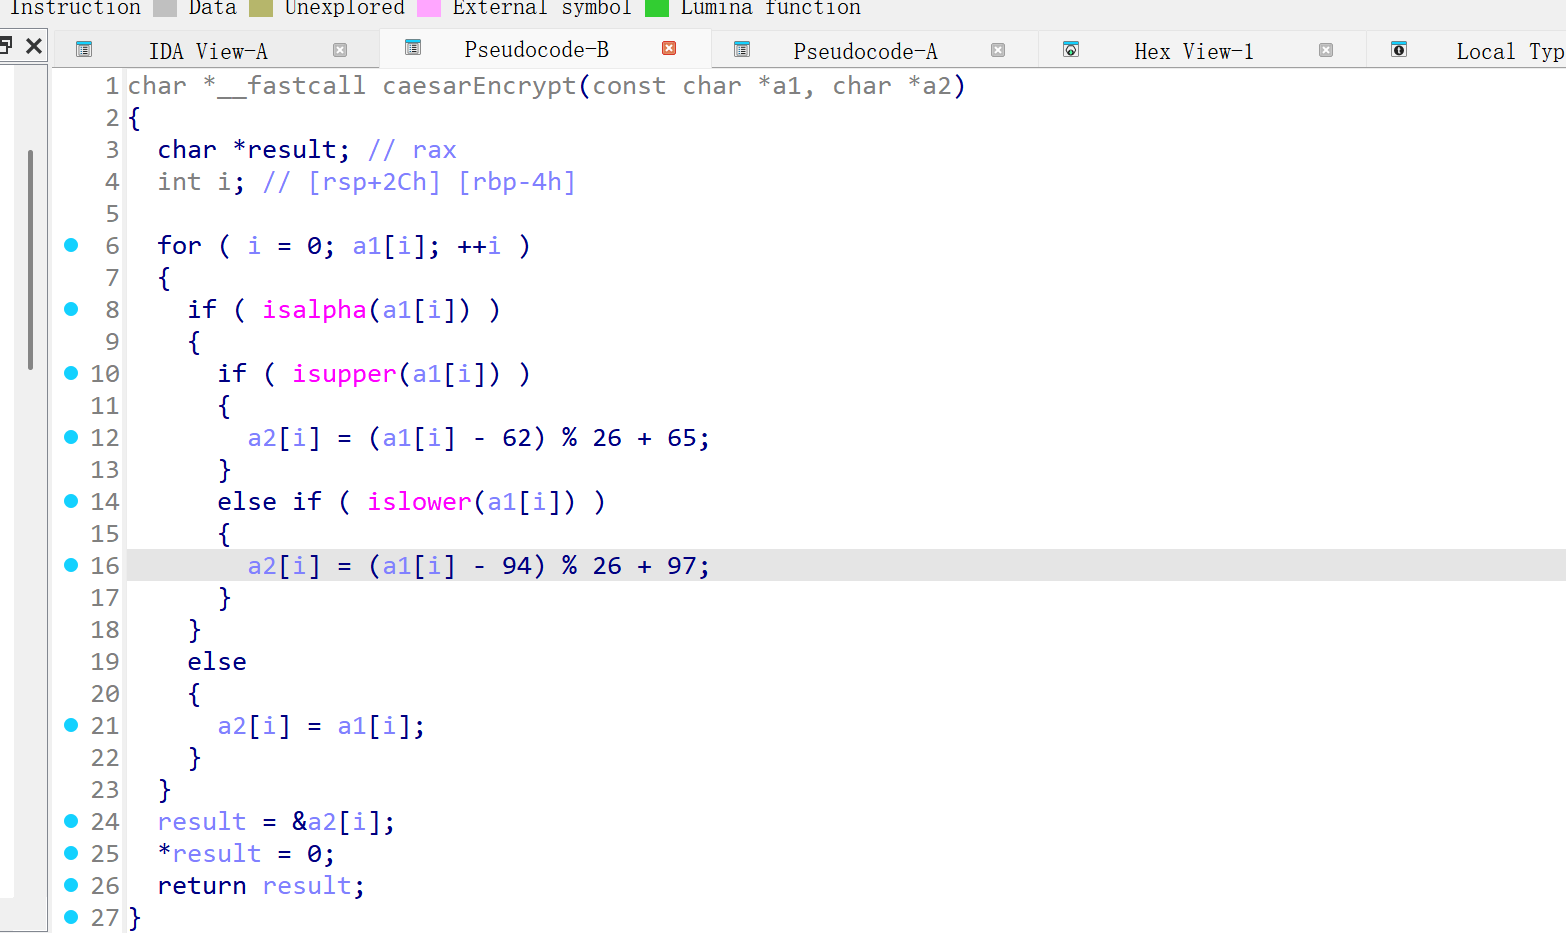The image size is (1566, 933).
Task: Click the IDA View-A tab icon
Action: pyautogui.click(x=84, y=50)
